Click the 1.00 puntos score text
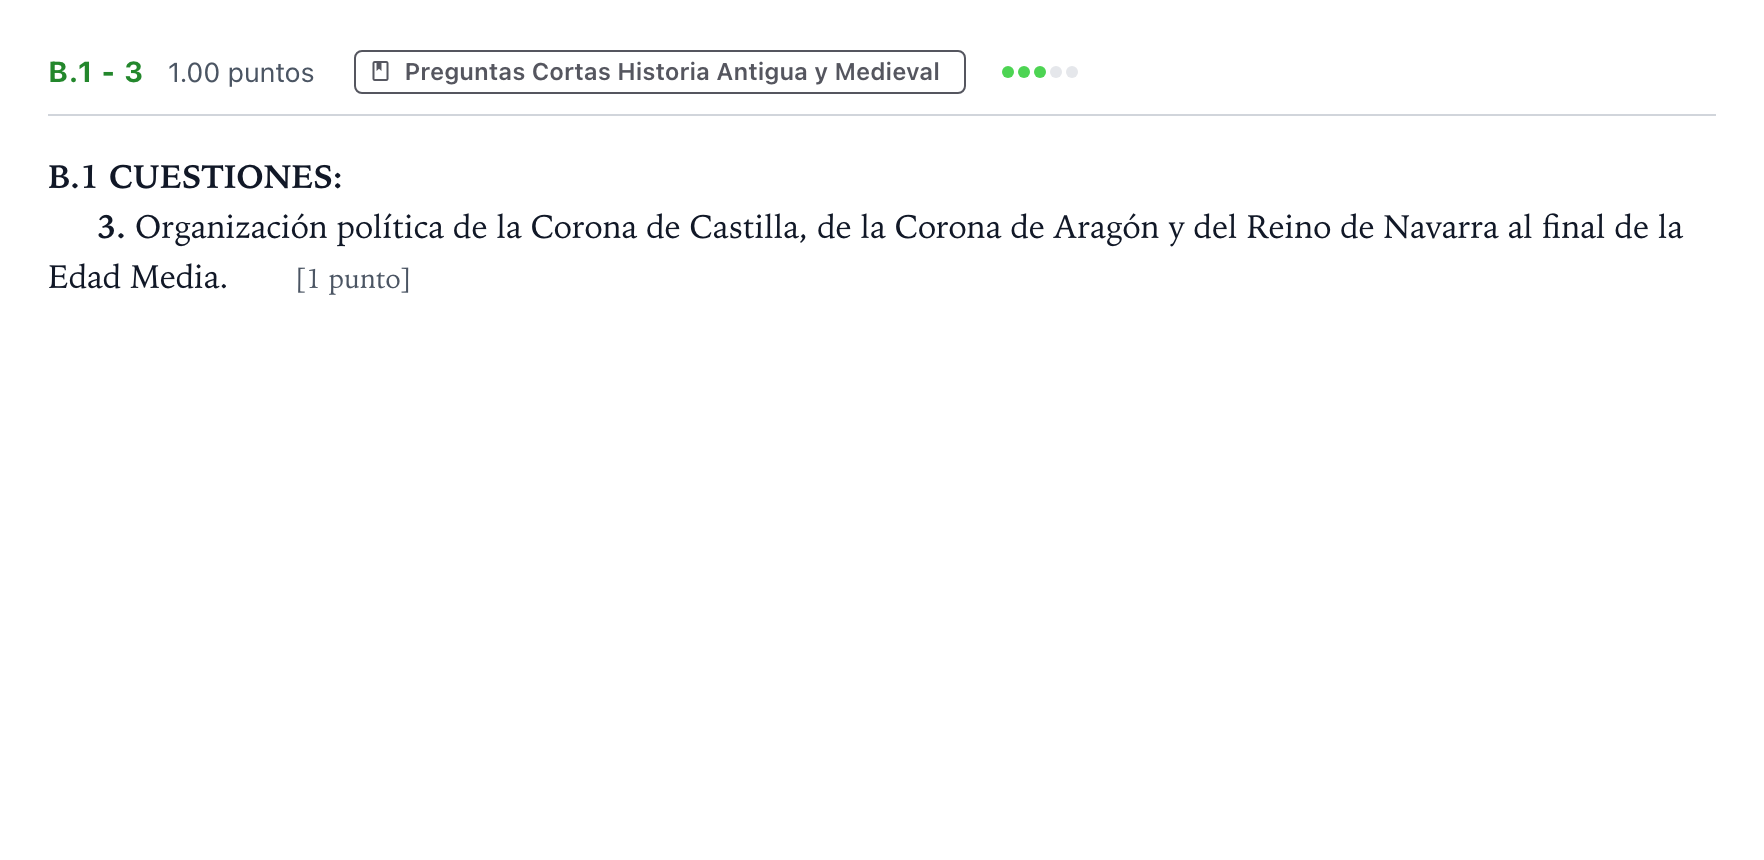 click(x=241, y=73)
